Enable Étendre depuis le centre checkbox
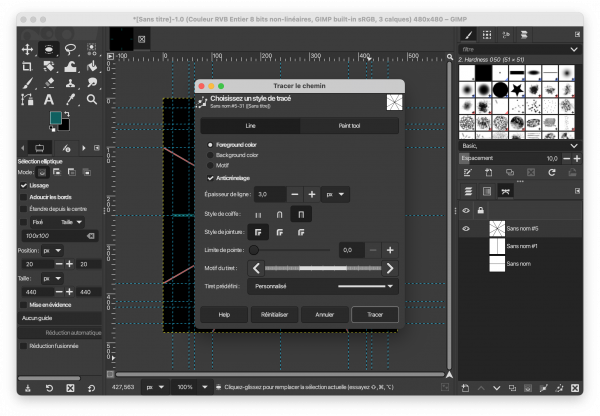 click(x=24, y=209)
